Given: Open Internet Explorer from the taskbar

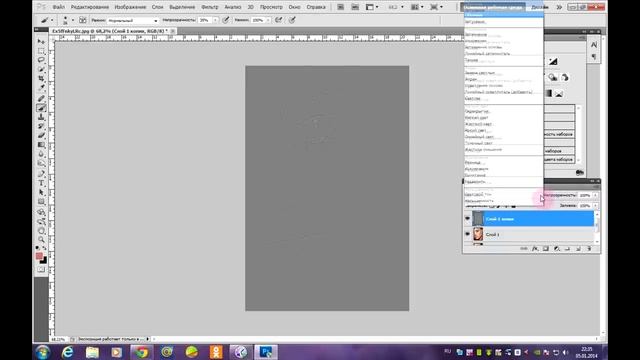Looking at the screenshot, I should pyautogui.click(x=68, y=352).
